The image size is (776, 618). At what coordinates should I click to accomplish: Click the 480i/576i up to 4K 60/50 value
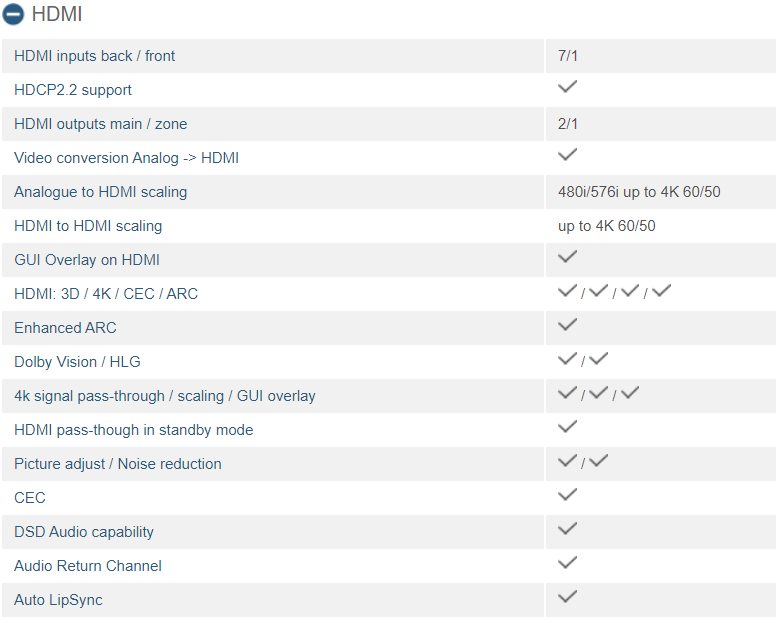[639, 192]
